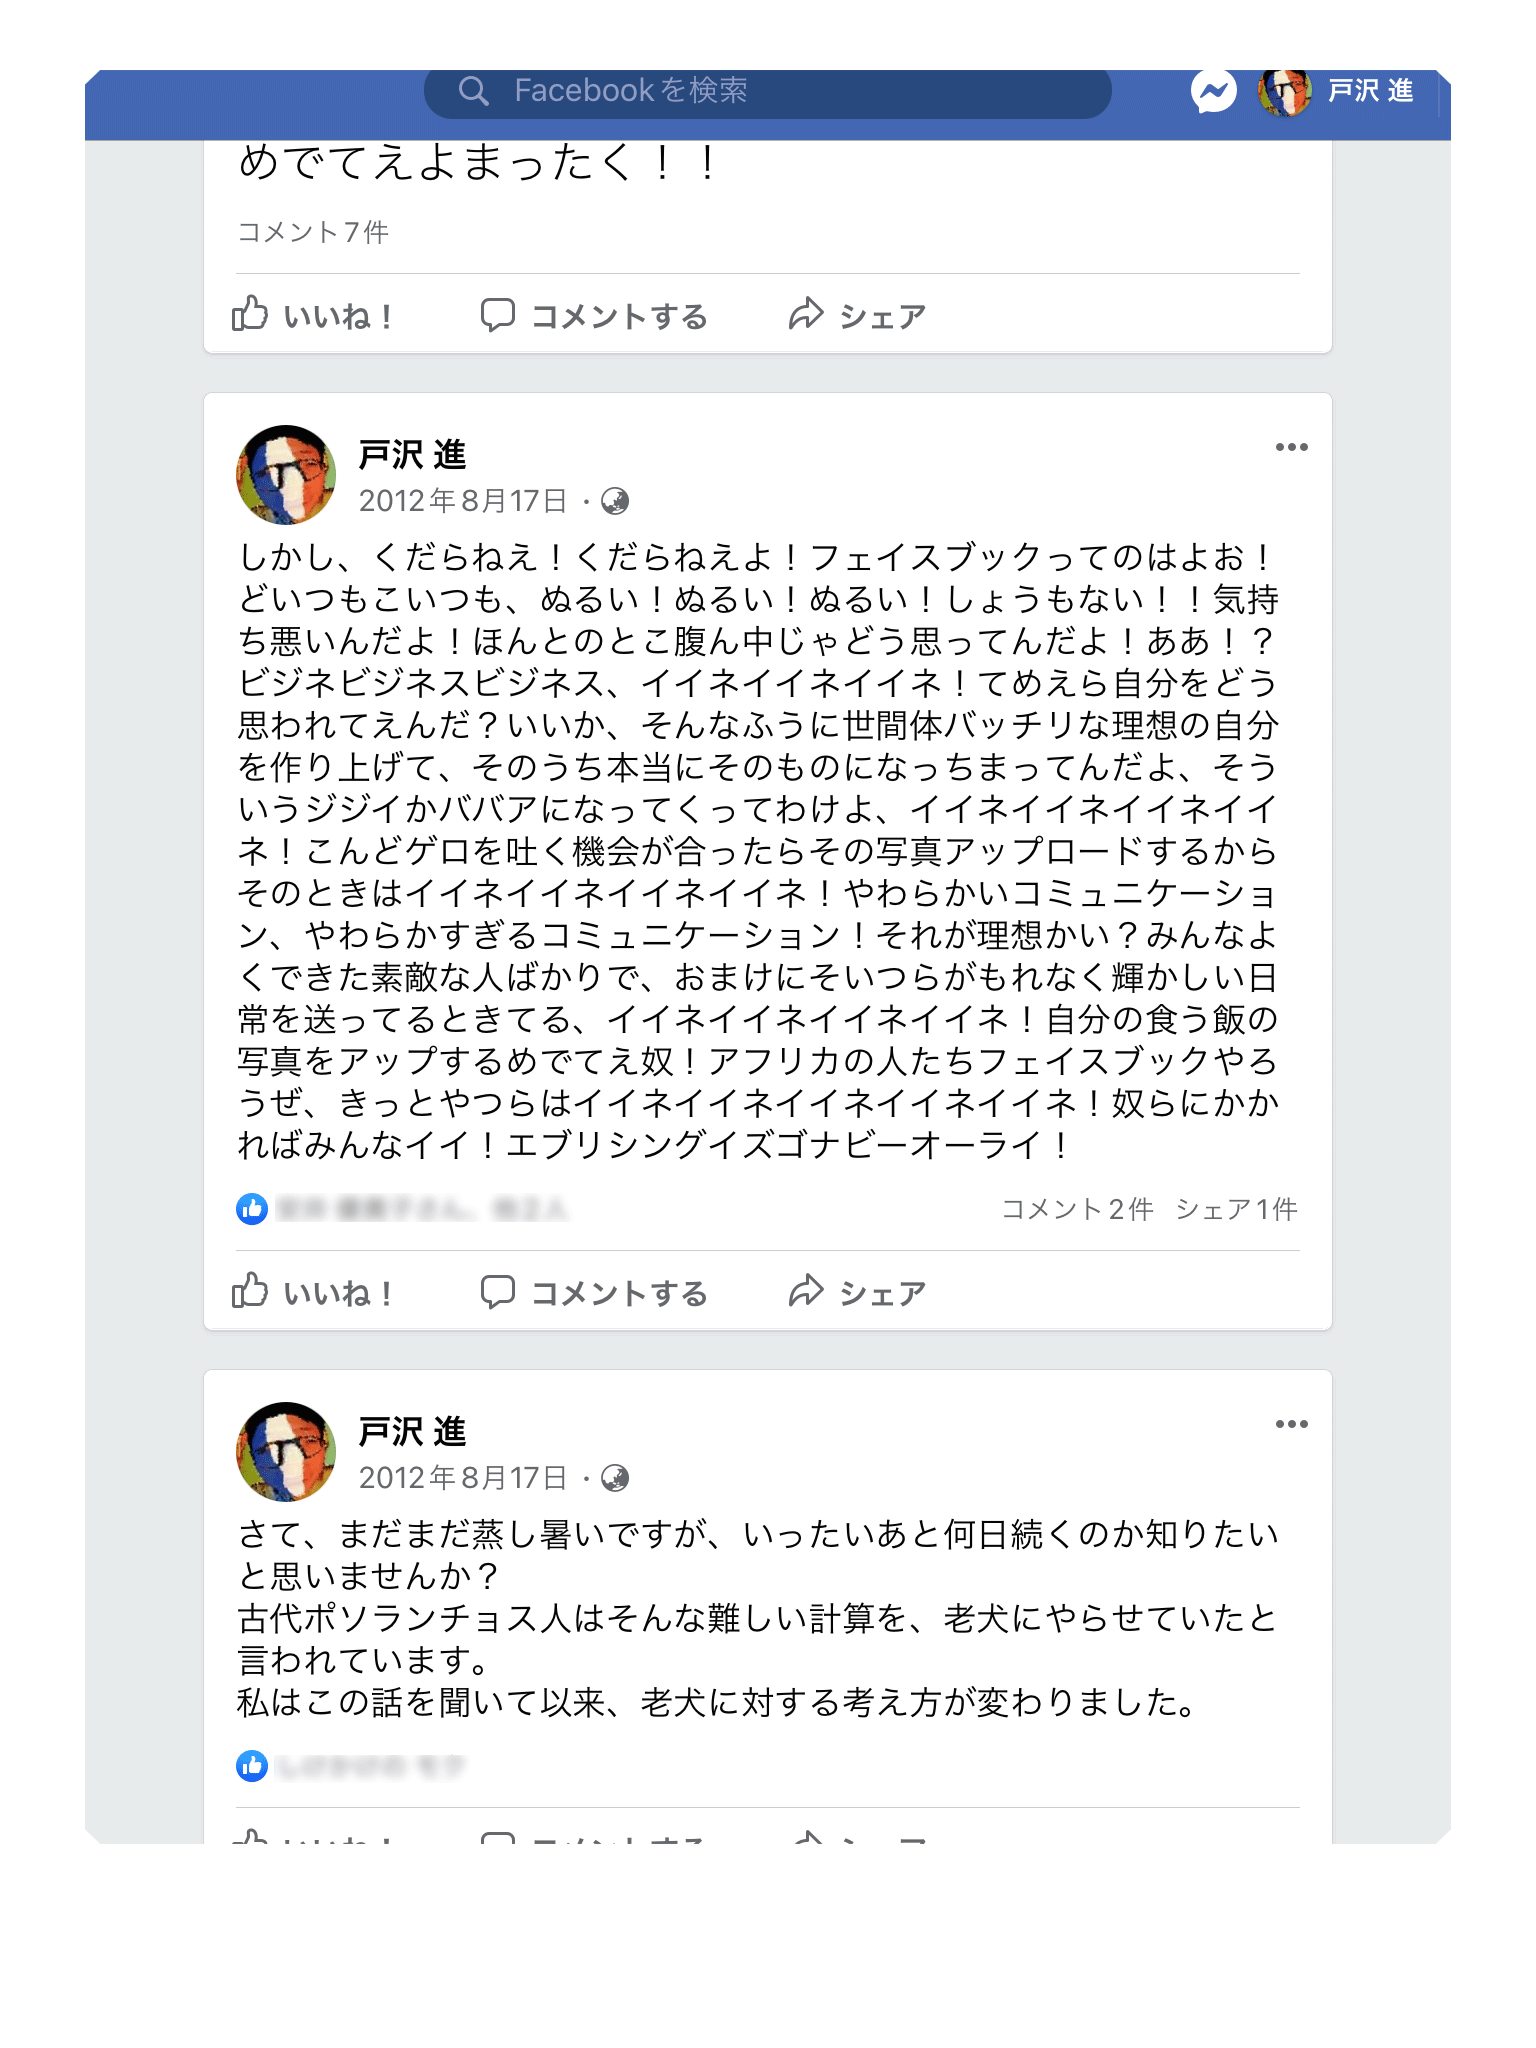The height and width of the screenshot is (2048, 1536).
Task: Comment on the top めでてえよ post
Action: (x=594, y=315)
